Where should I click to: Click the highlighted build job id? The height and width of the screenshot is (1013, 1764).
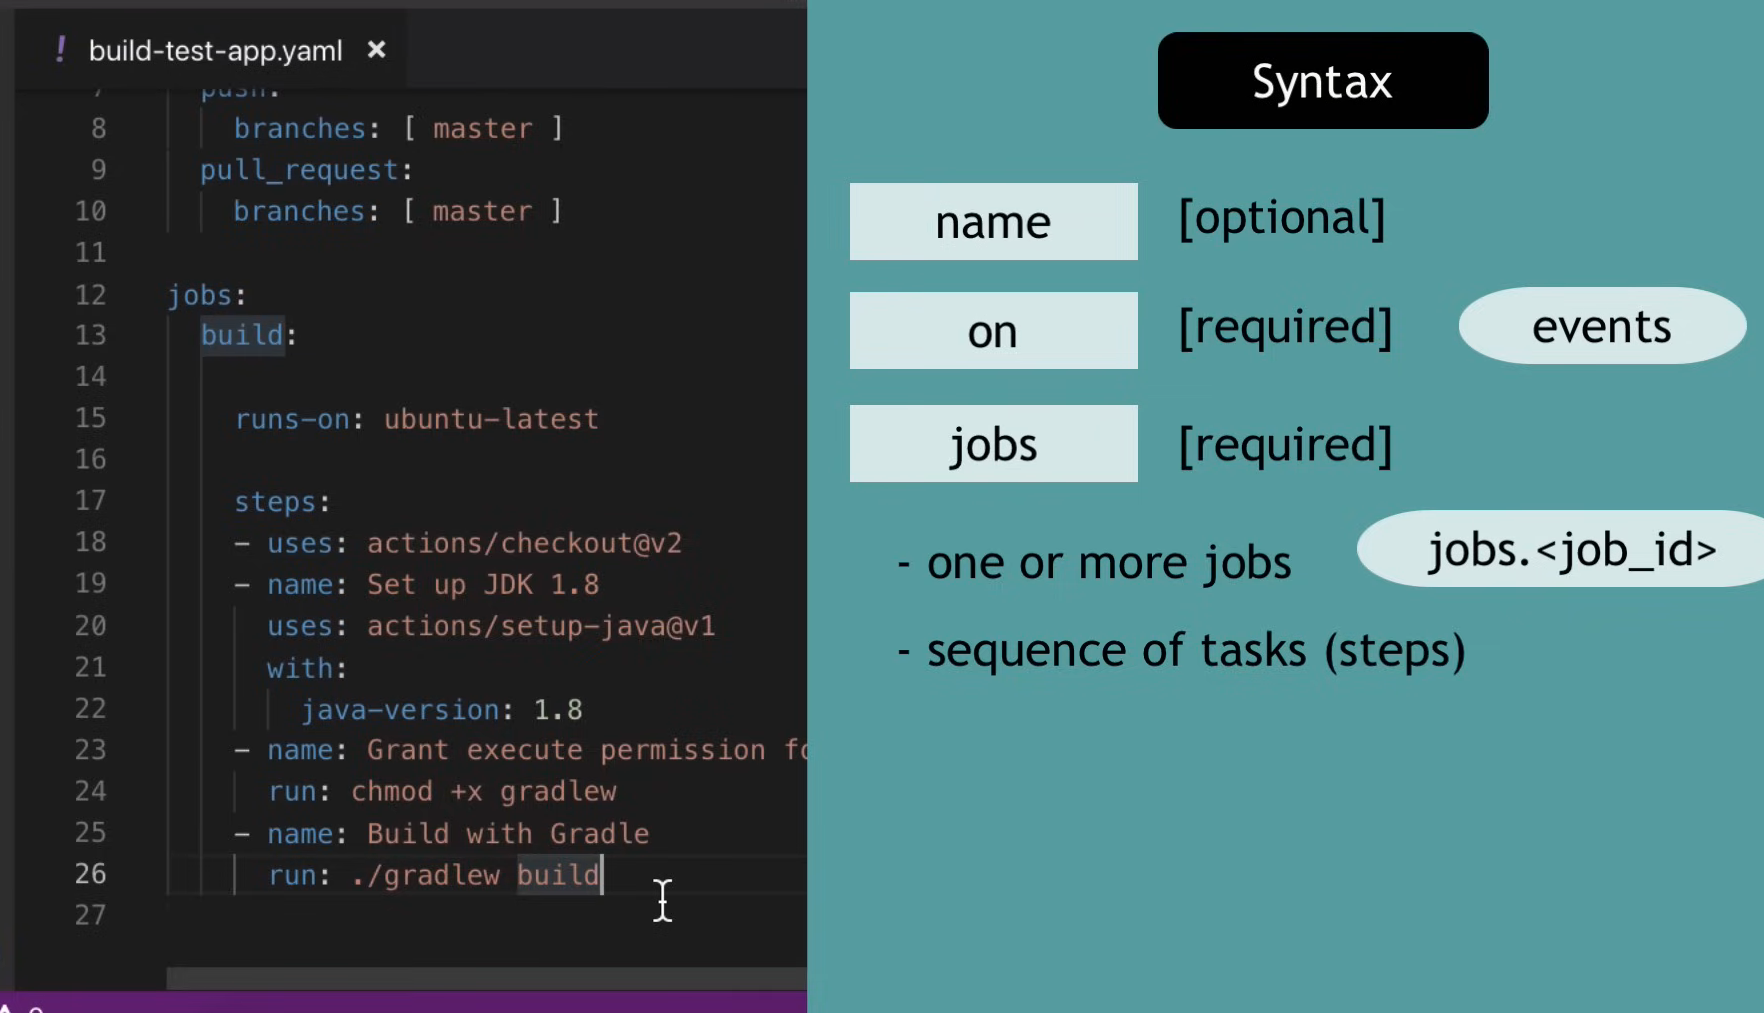coord(242,335)
